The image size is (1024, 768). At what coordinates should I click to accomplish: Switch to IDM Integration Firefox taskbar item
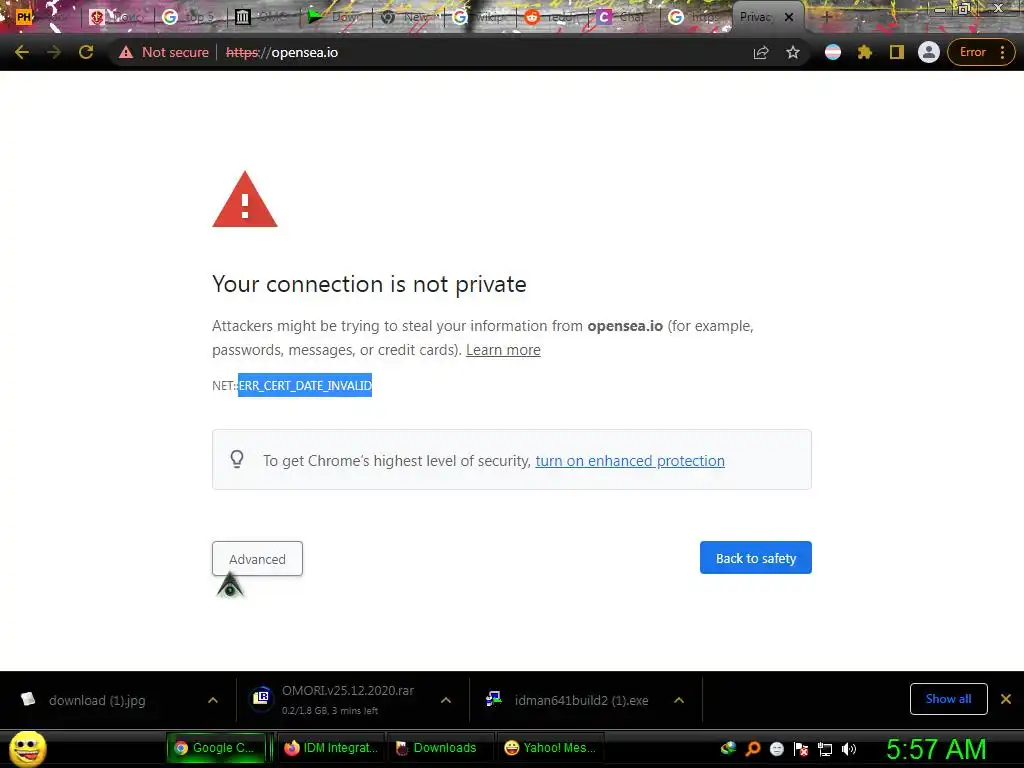[x=330, y=748]
